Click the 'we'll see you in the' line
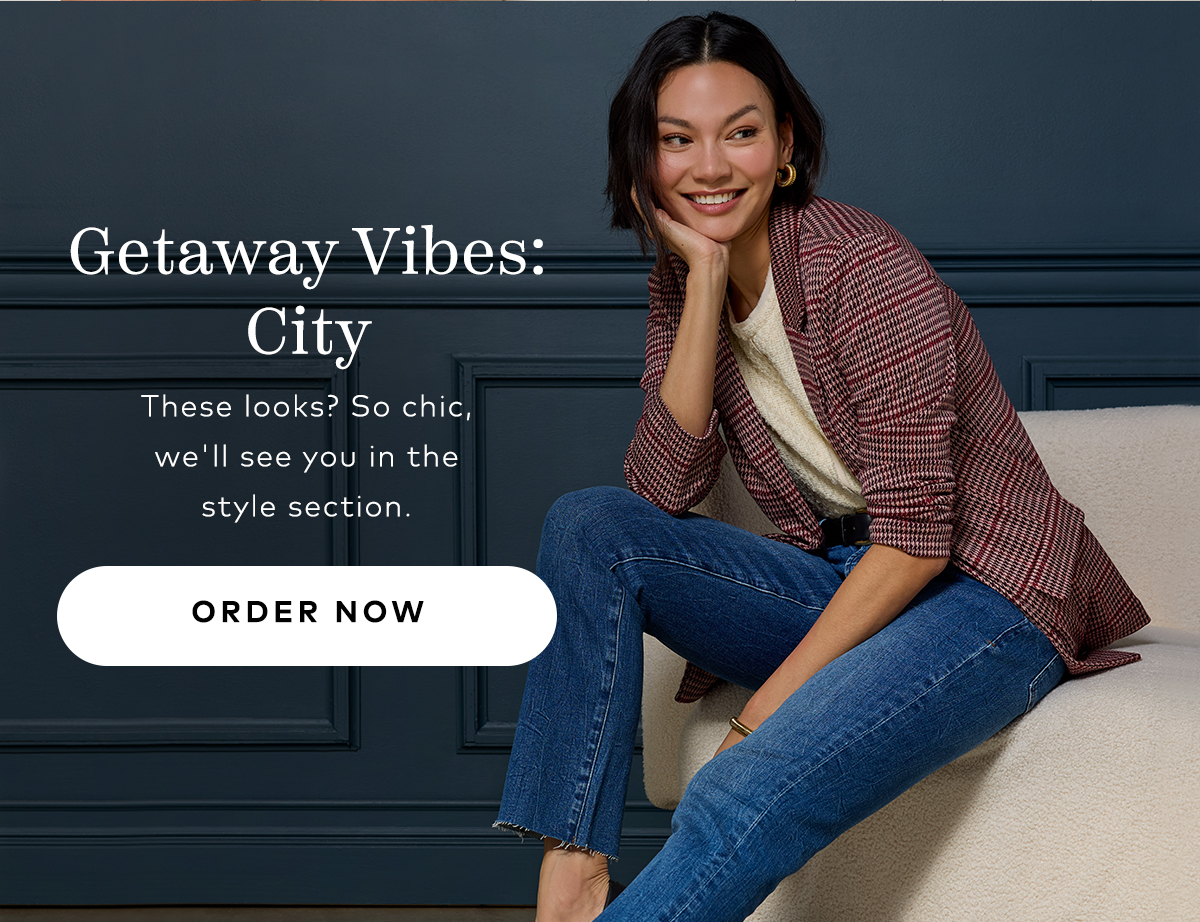This screenshot has height=922, width=1200. 306,458
